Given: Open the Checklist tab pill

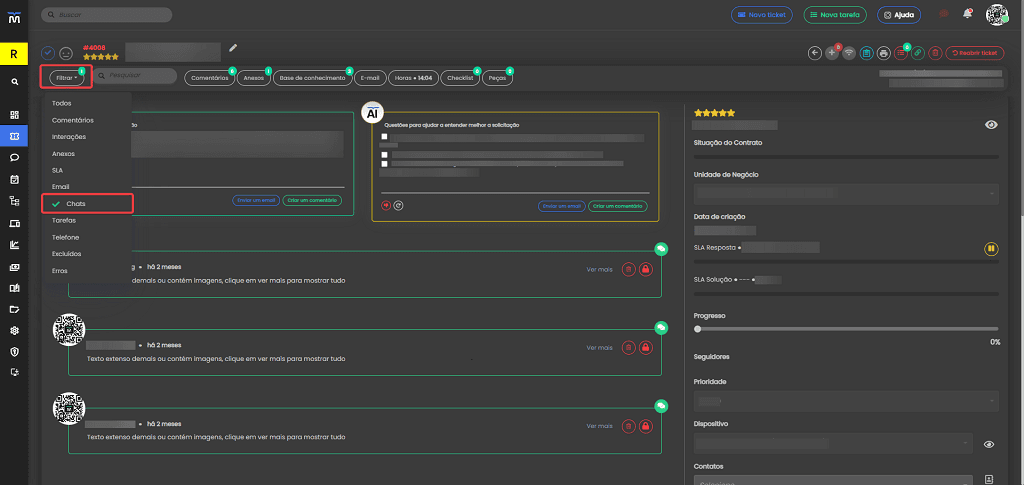Looking at the screenshot, I should (x=460, y=78).
